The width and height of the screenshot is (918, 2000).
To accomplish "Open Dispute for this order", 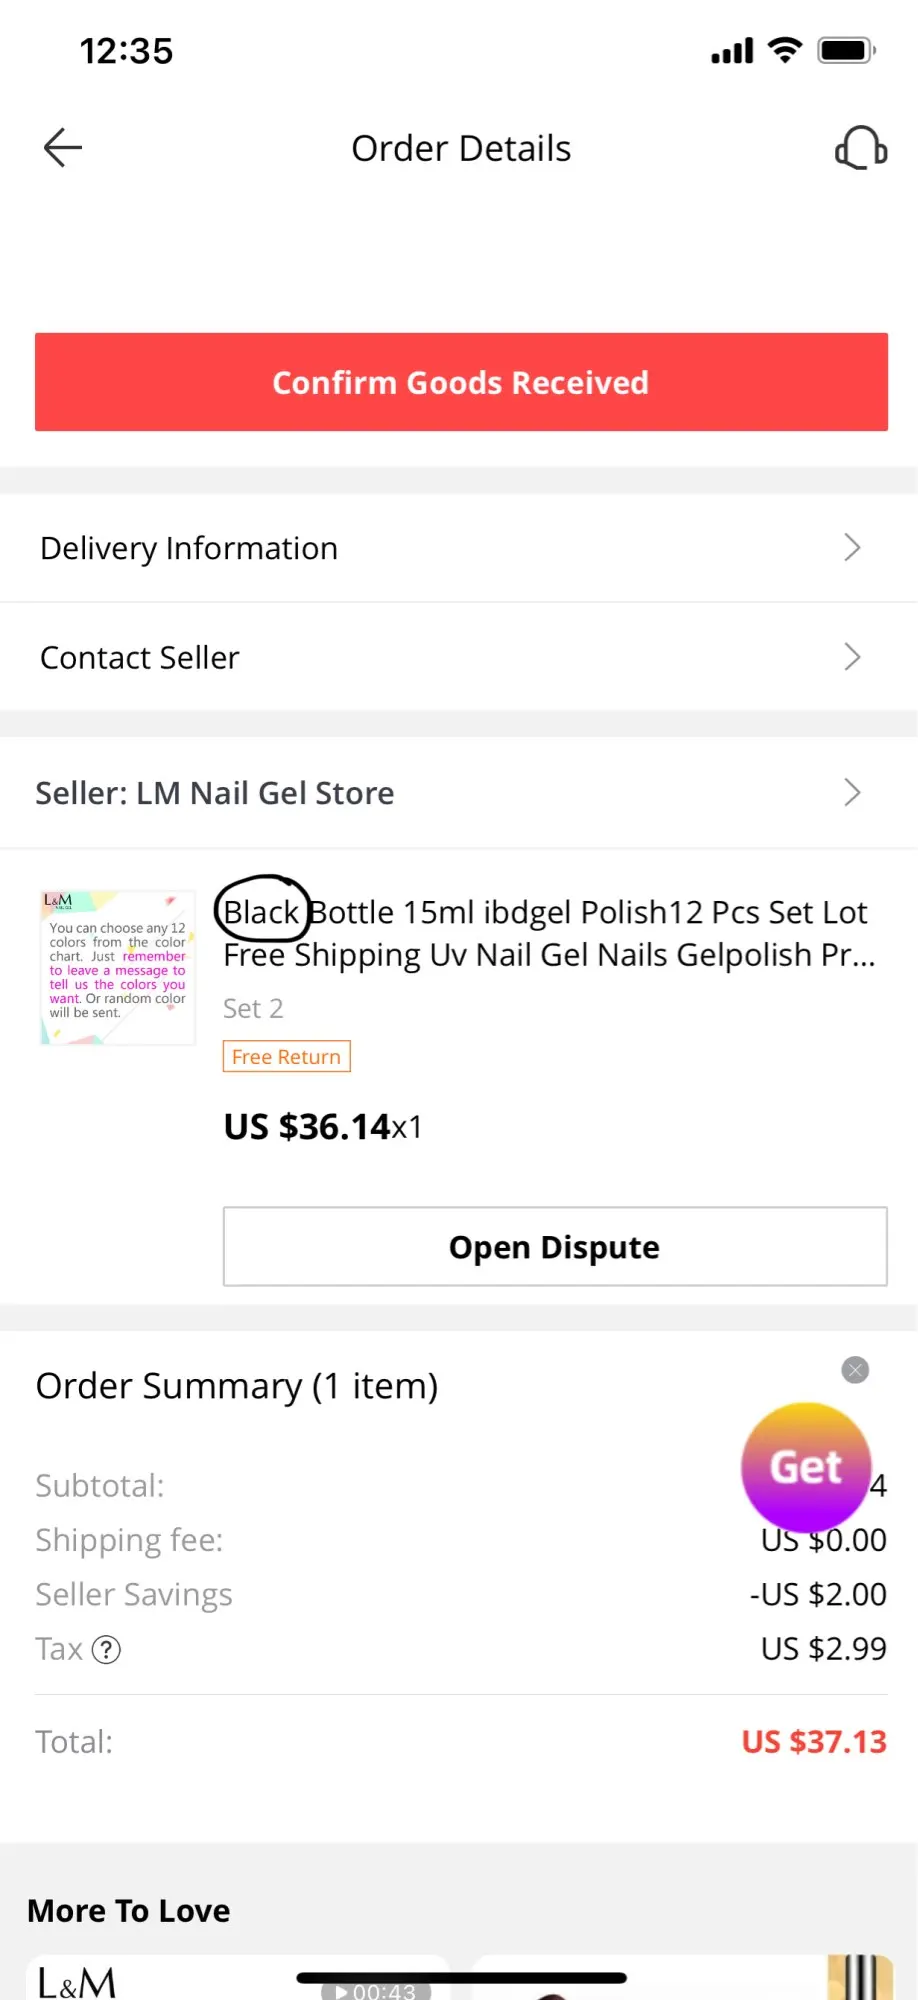I will click(x=555, y=1247).
